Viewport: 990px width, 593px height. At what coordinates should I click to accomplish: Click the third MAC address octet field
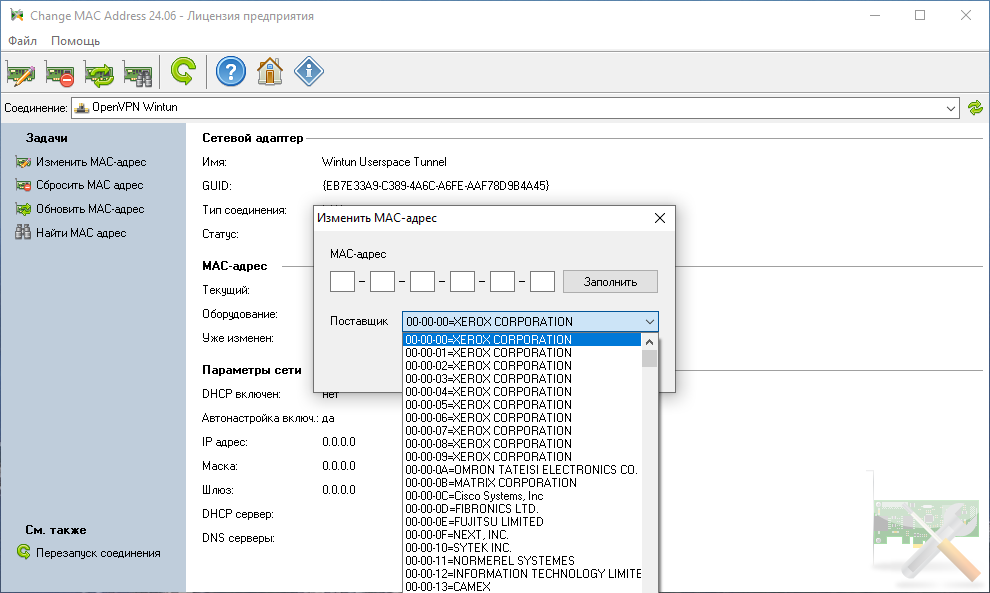[422, 282]
